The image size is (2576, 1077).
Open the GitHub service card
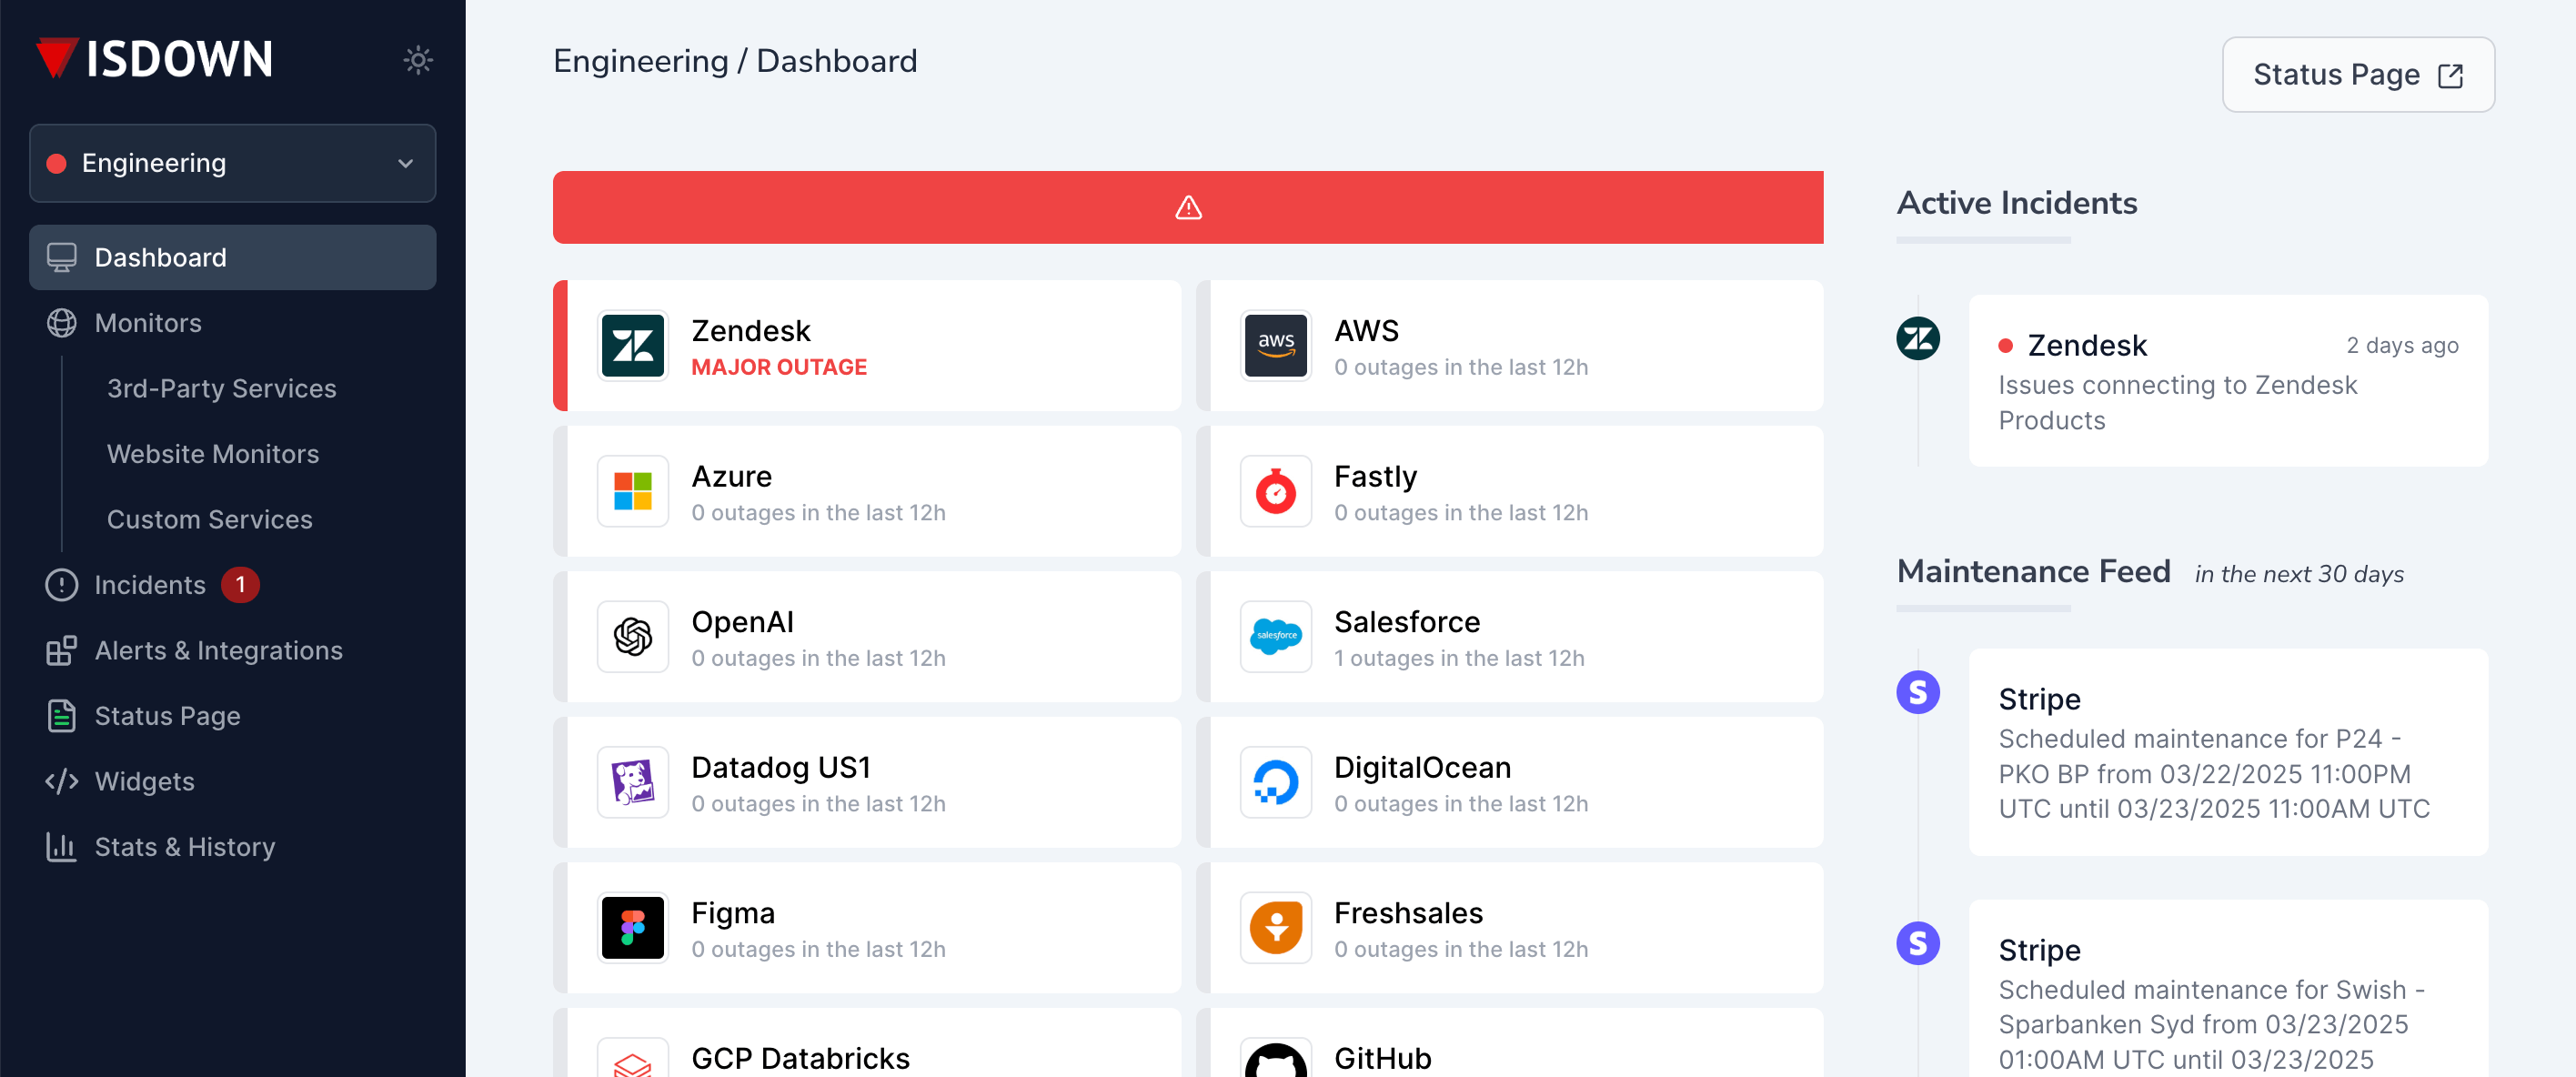click(1510, 1043)
